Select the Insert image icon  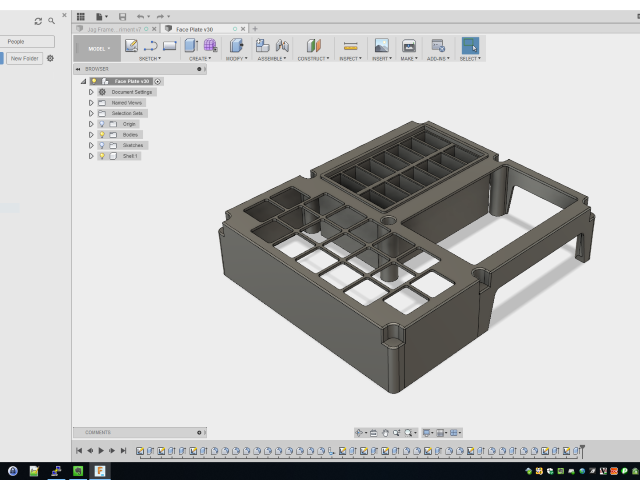(x=381, y=46)
